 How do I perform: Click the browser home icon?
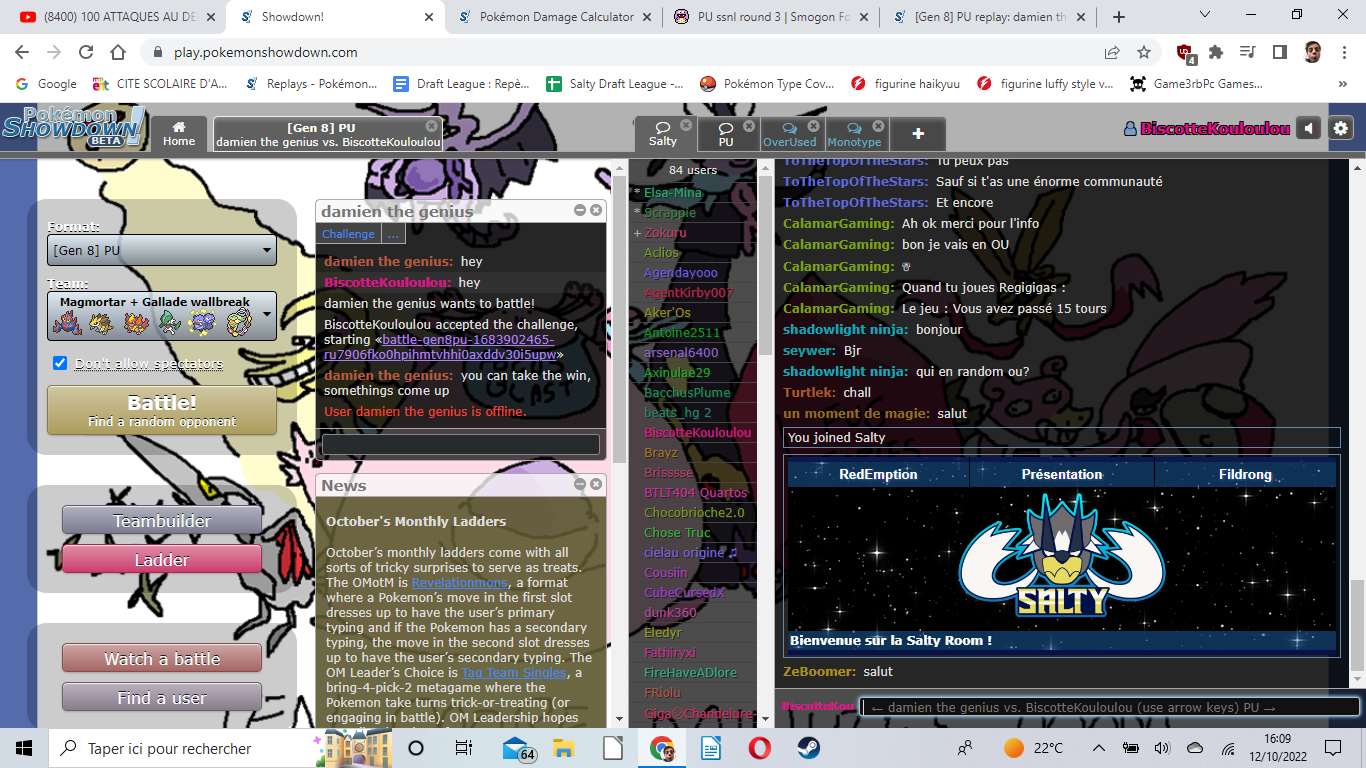[x=118, y=52]
